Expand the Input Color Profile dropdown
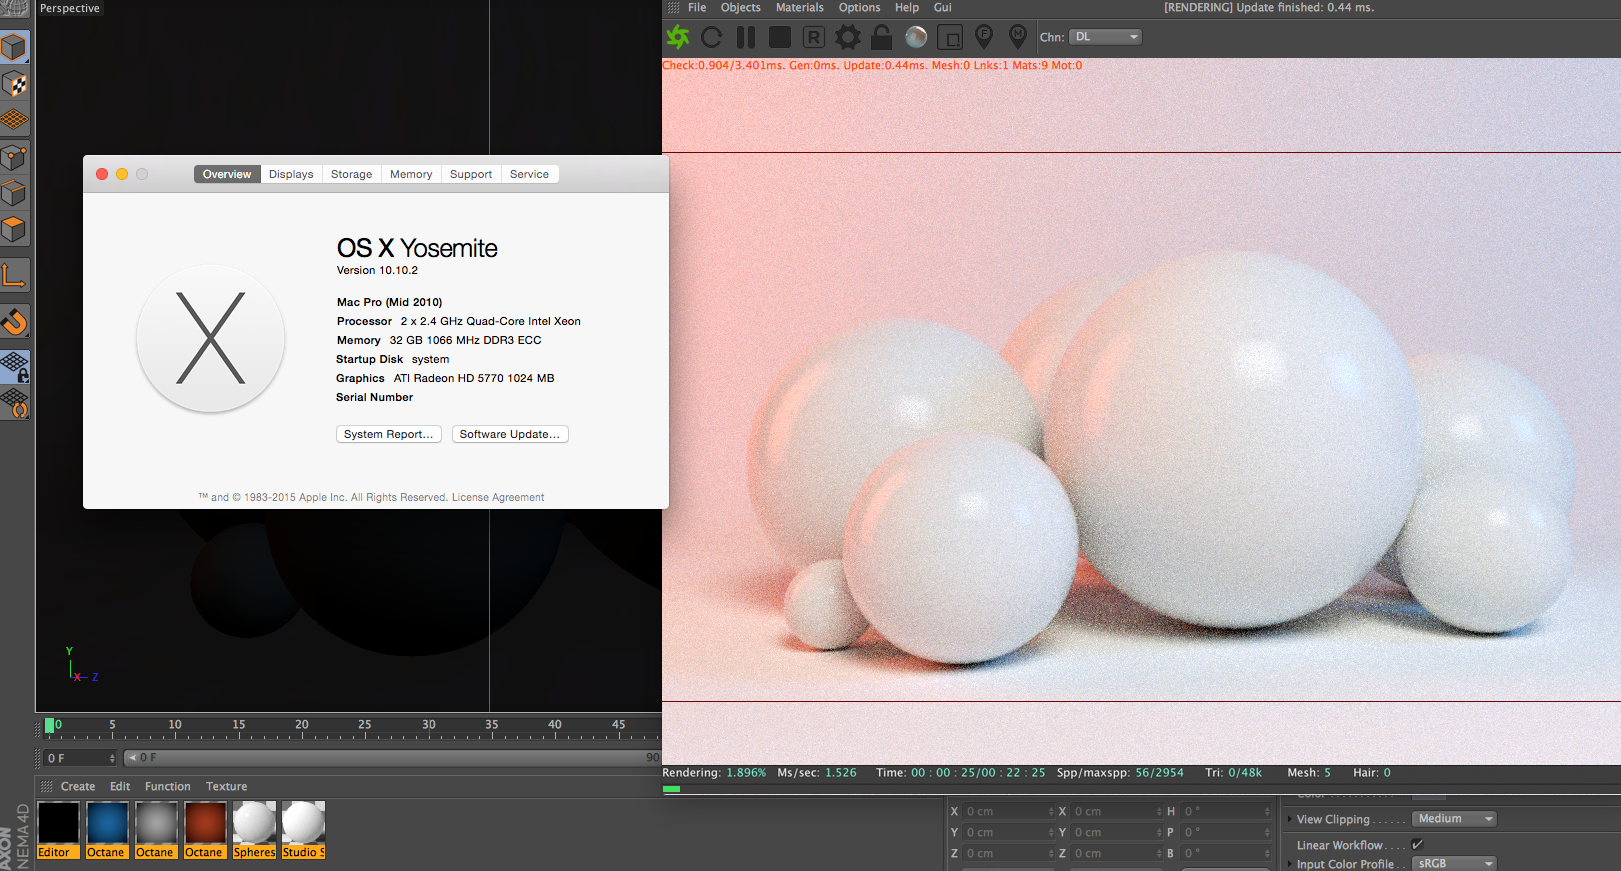 (x=1454, y=863)
